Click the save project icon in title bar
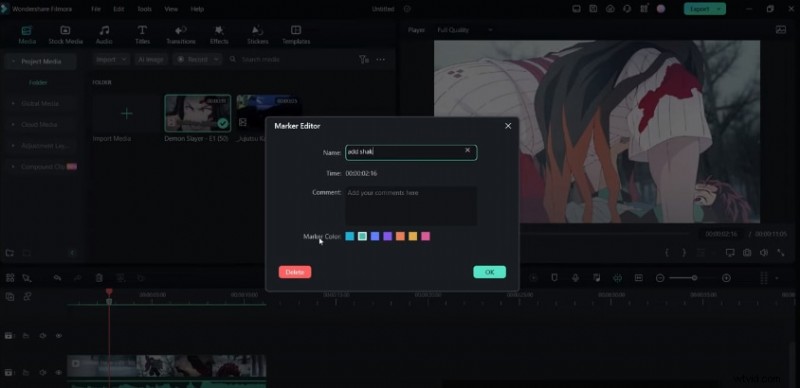The width and height of the screenshot is (800, 388). pos(593,9)
